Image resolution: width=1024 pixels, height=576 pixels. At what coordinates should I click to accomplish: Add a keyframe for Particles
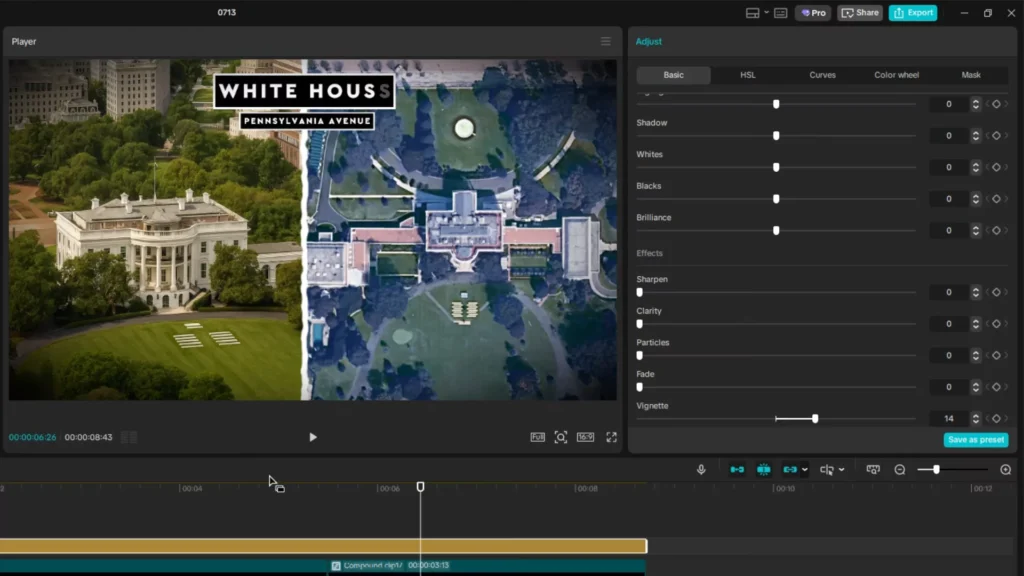[996, 355]
